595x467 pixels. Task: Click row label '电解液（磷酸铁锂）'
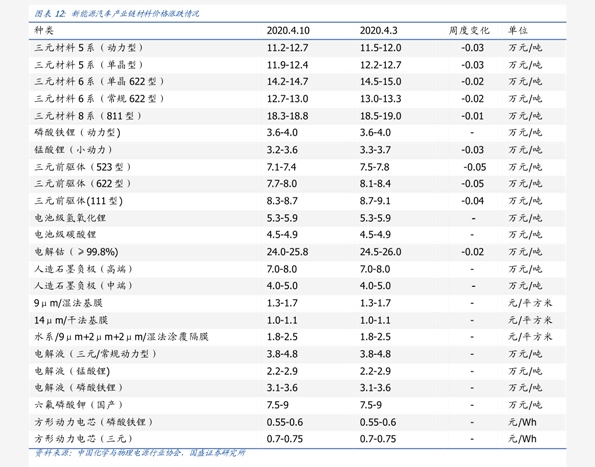click(x=79, y=388)
